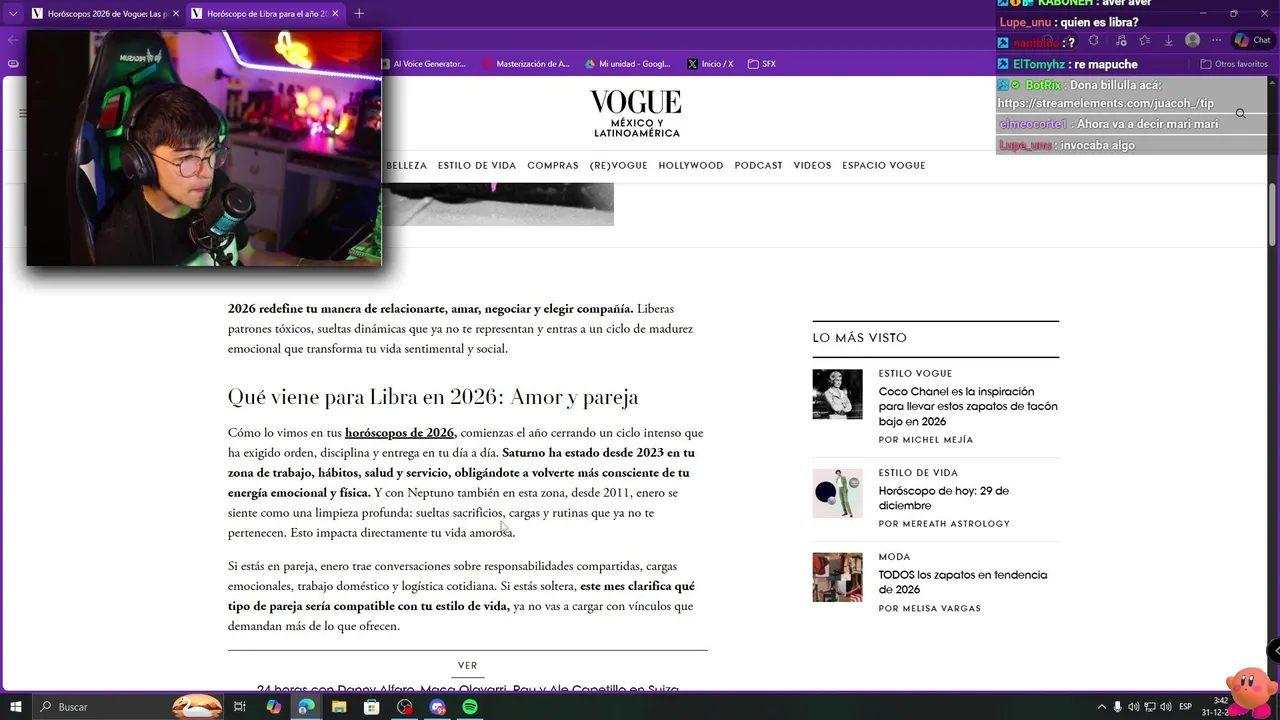Screen dimensions: 1280x720
Task: Open Horóscopo de hoy: 29 de diciembre
Action: click(x=944, y=498)
